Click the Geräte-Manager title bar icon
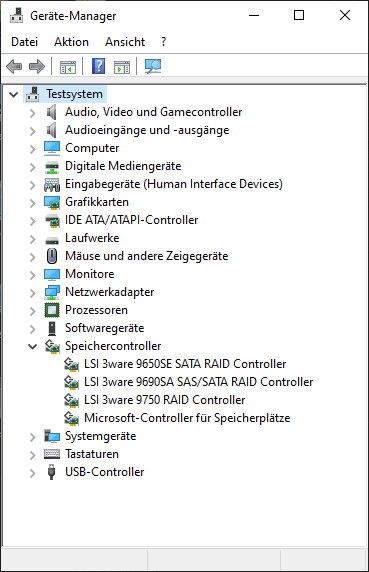This screenshot has height=572, width=369. (x=16, y=16)
